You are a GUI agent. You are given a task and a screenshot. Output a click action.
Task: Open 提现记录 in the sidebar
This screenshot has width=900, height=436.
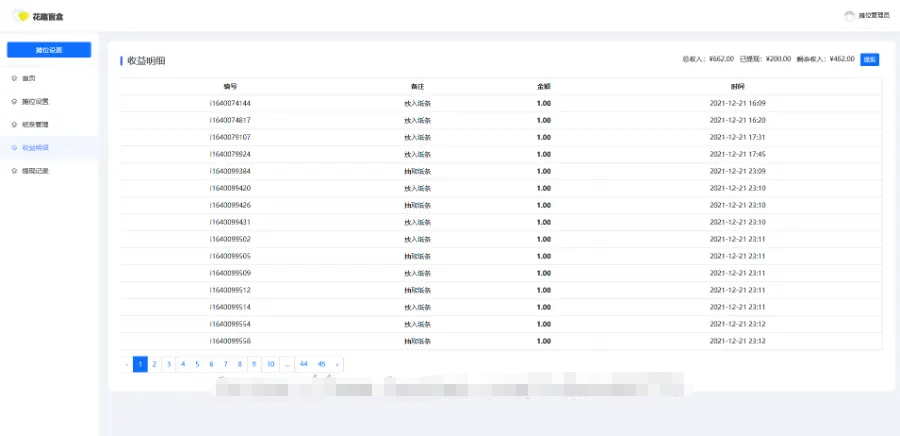click(x=35, y=171)
